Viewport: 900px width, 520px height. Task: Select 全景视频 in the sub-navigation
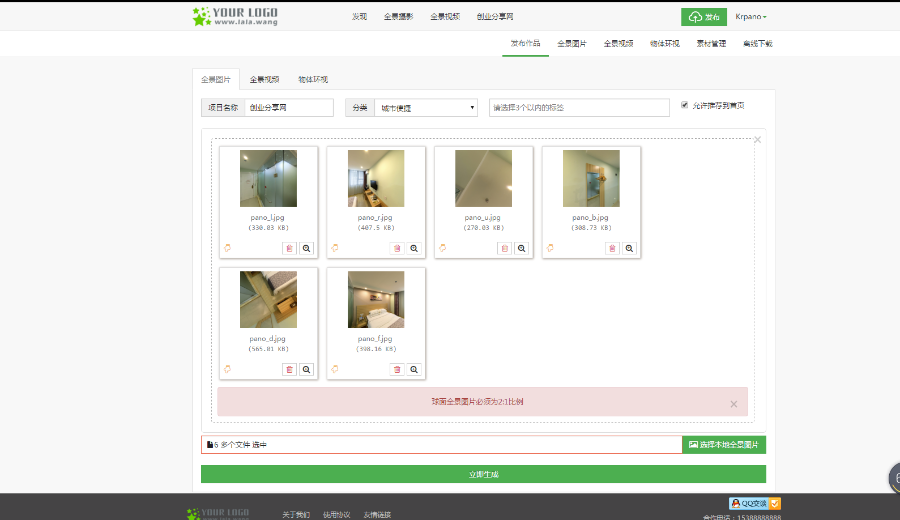(x=618, y=44)
